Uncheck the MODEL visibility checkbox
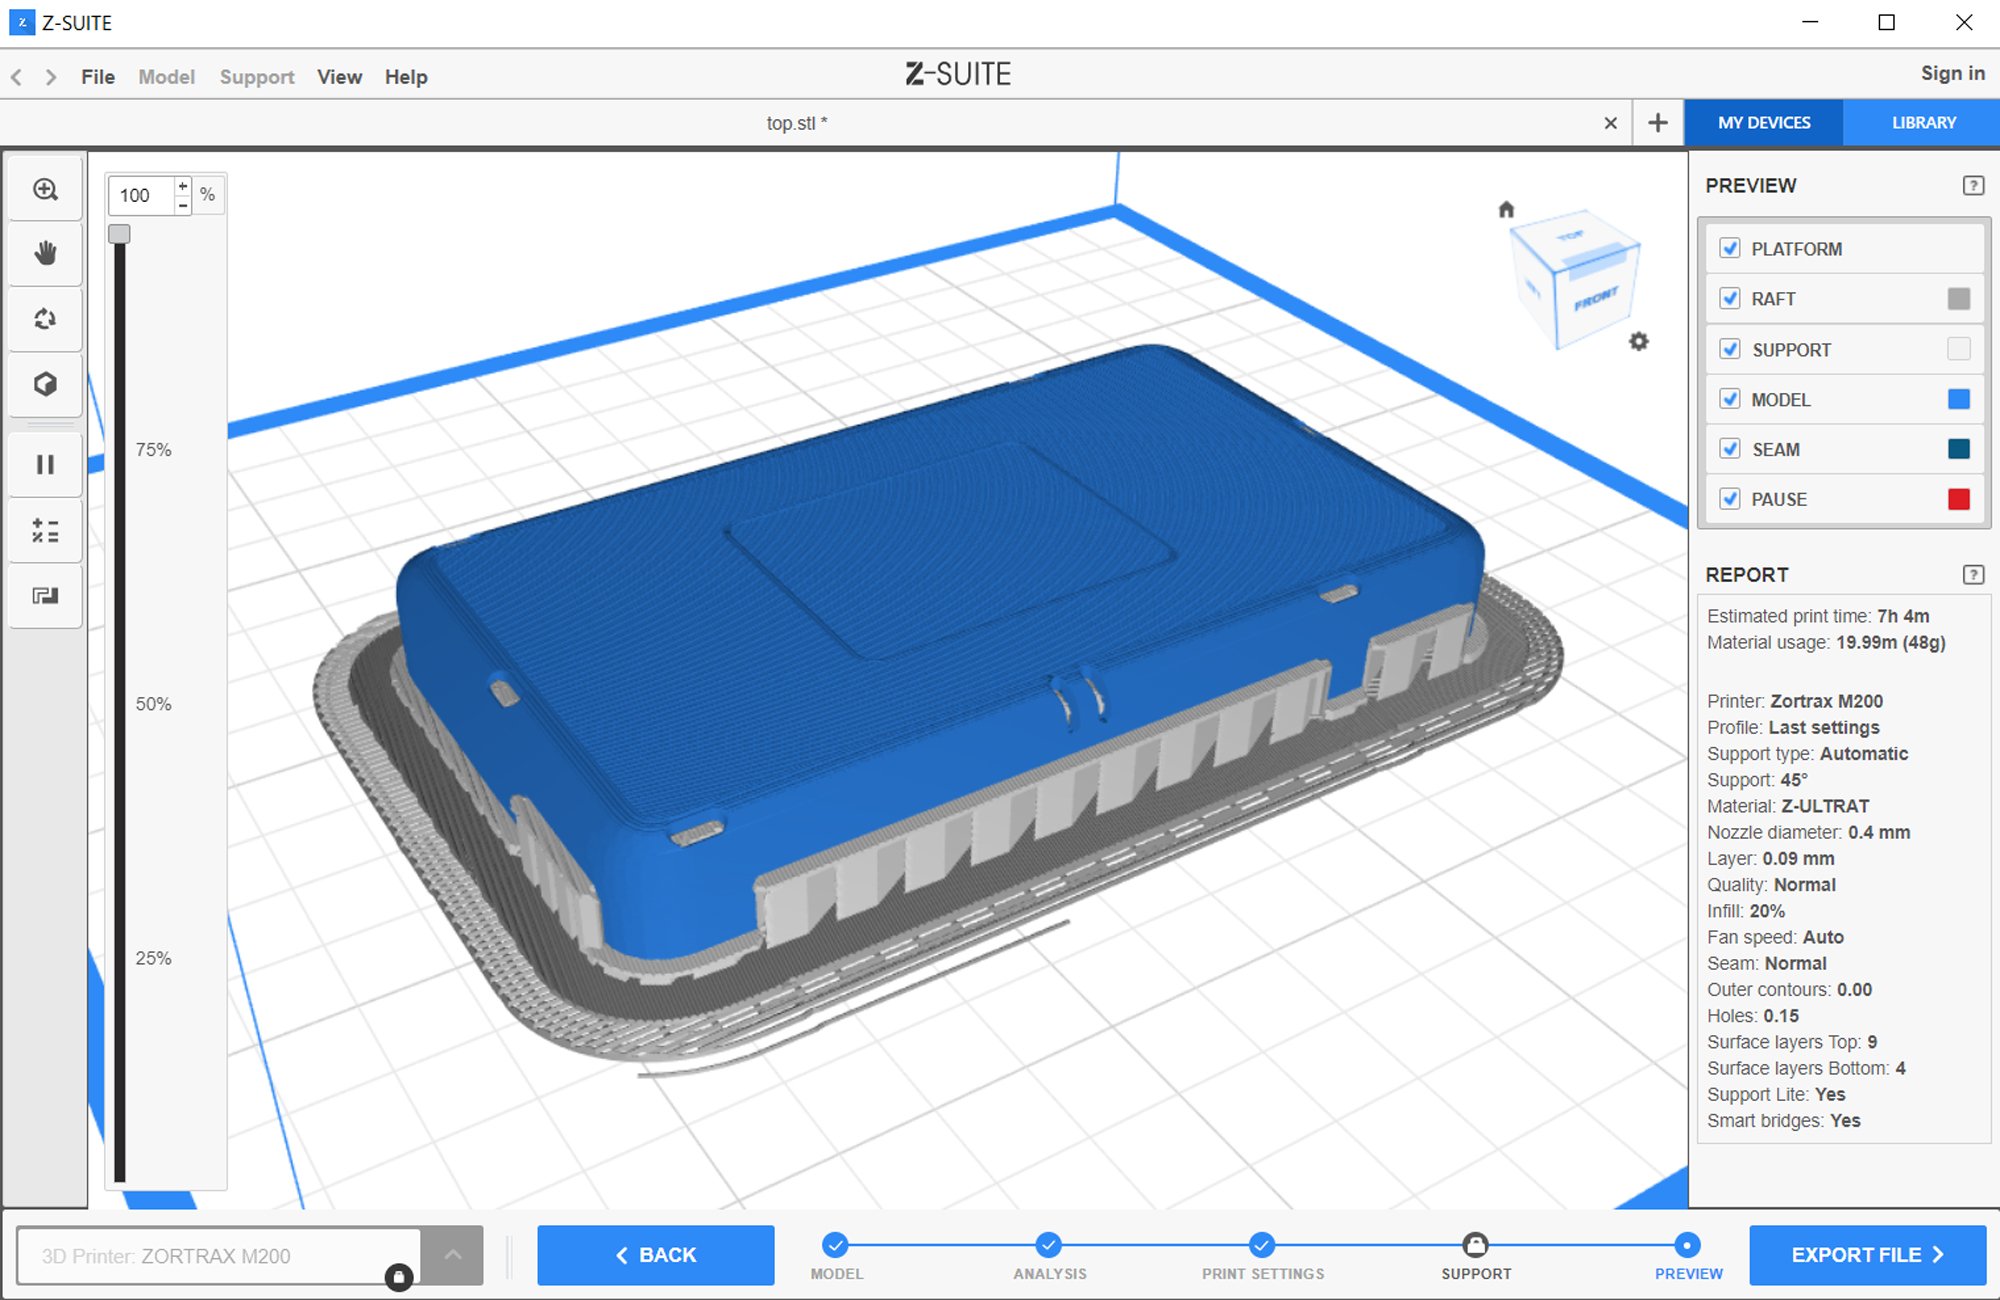 1730,399
